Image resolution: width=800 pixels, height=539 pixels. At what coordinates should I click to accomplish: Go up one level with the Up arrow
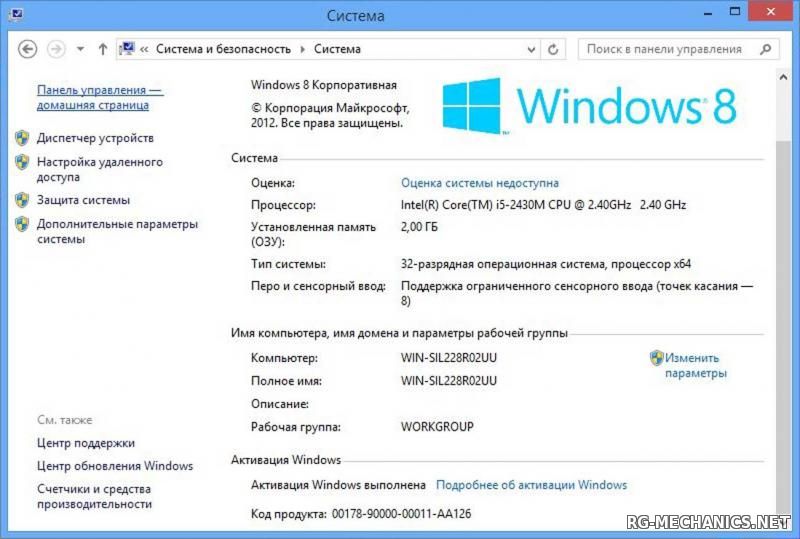coord(102,49)
